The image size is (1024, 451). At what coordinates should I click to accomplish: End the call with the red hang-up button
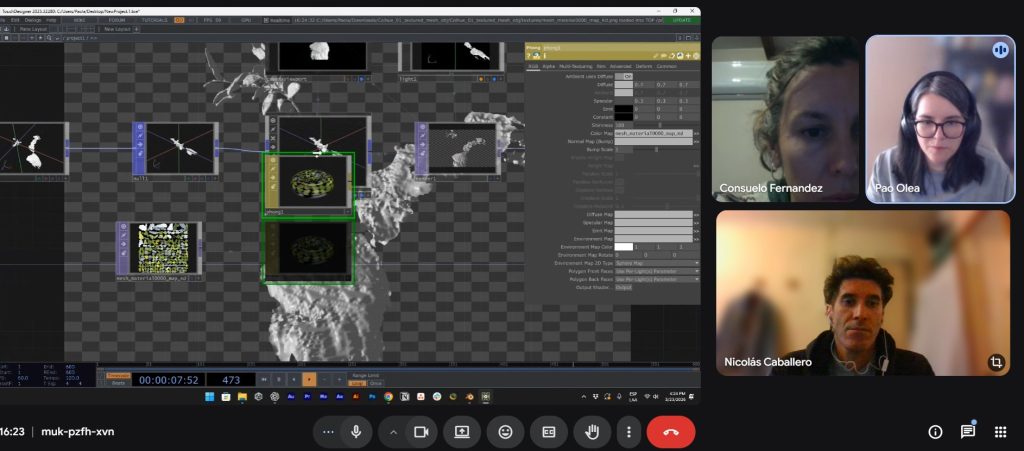(x=671, y=432)
